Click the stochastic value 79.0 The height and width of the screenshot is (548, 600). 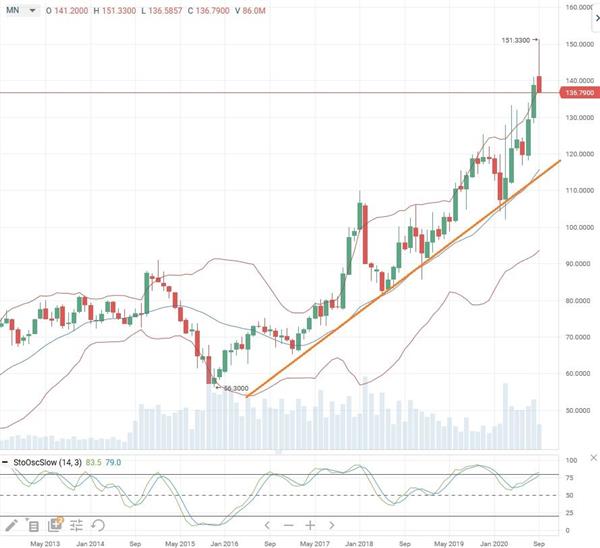coord(113,463)
